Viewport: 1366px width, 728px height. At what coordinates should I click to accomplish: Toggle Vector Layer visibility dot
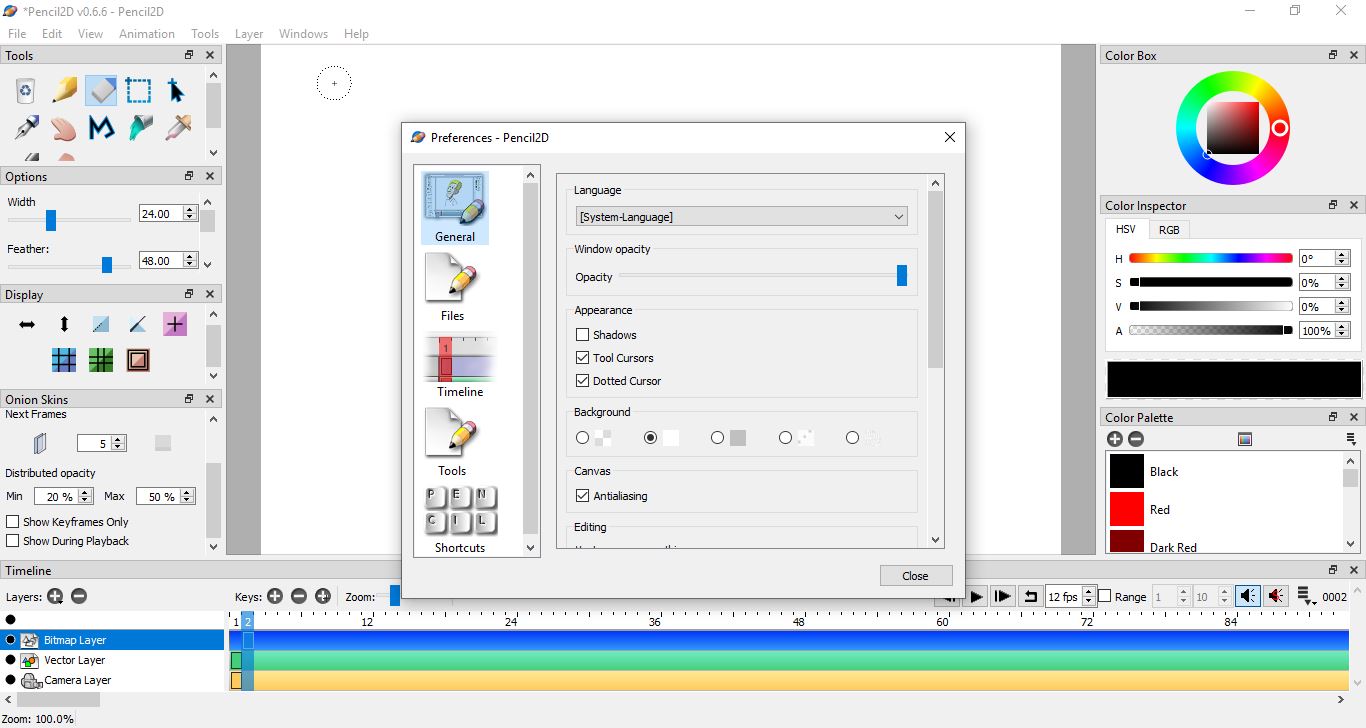(x=11, y=660)
